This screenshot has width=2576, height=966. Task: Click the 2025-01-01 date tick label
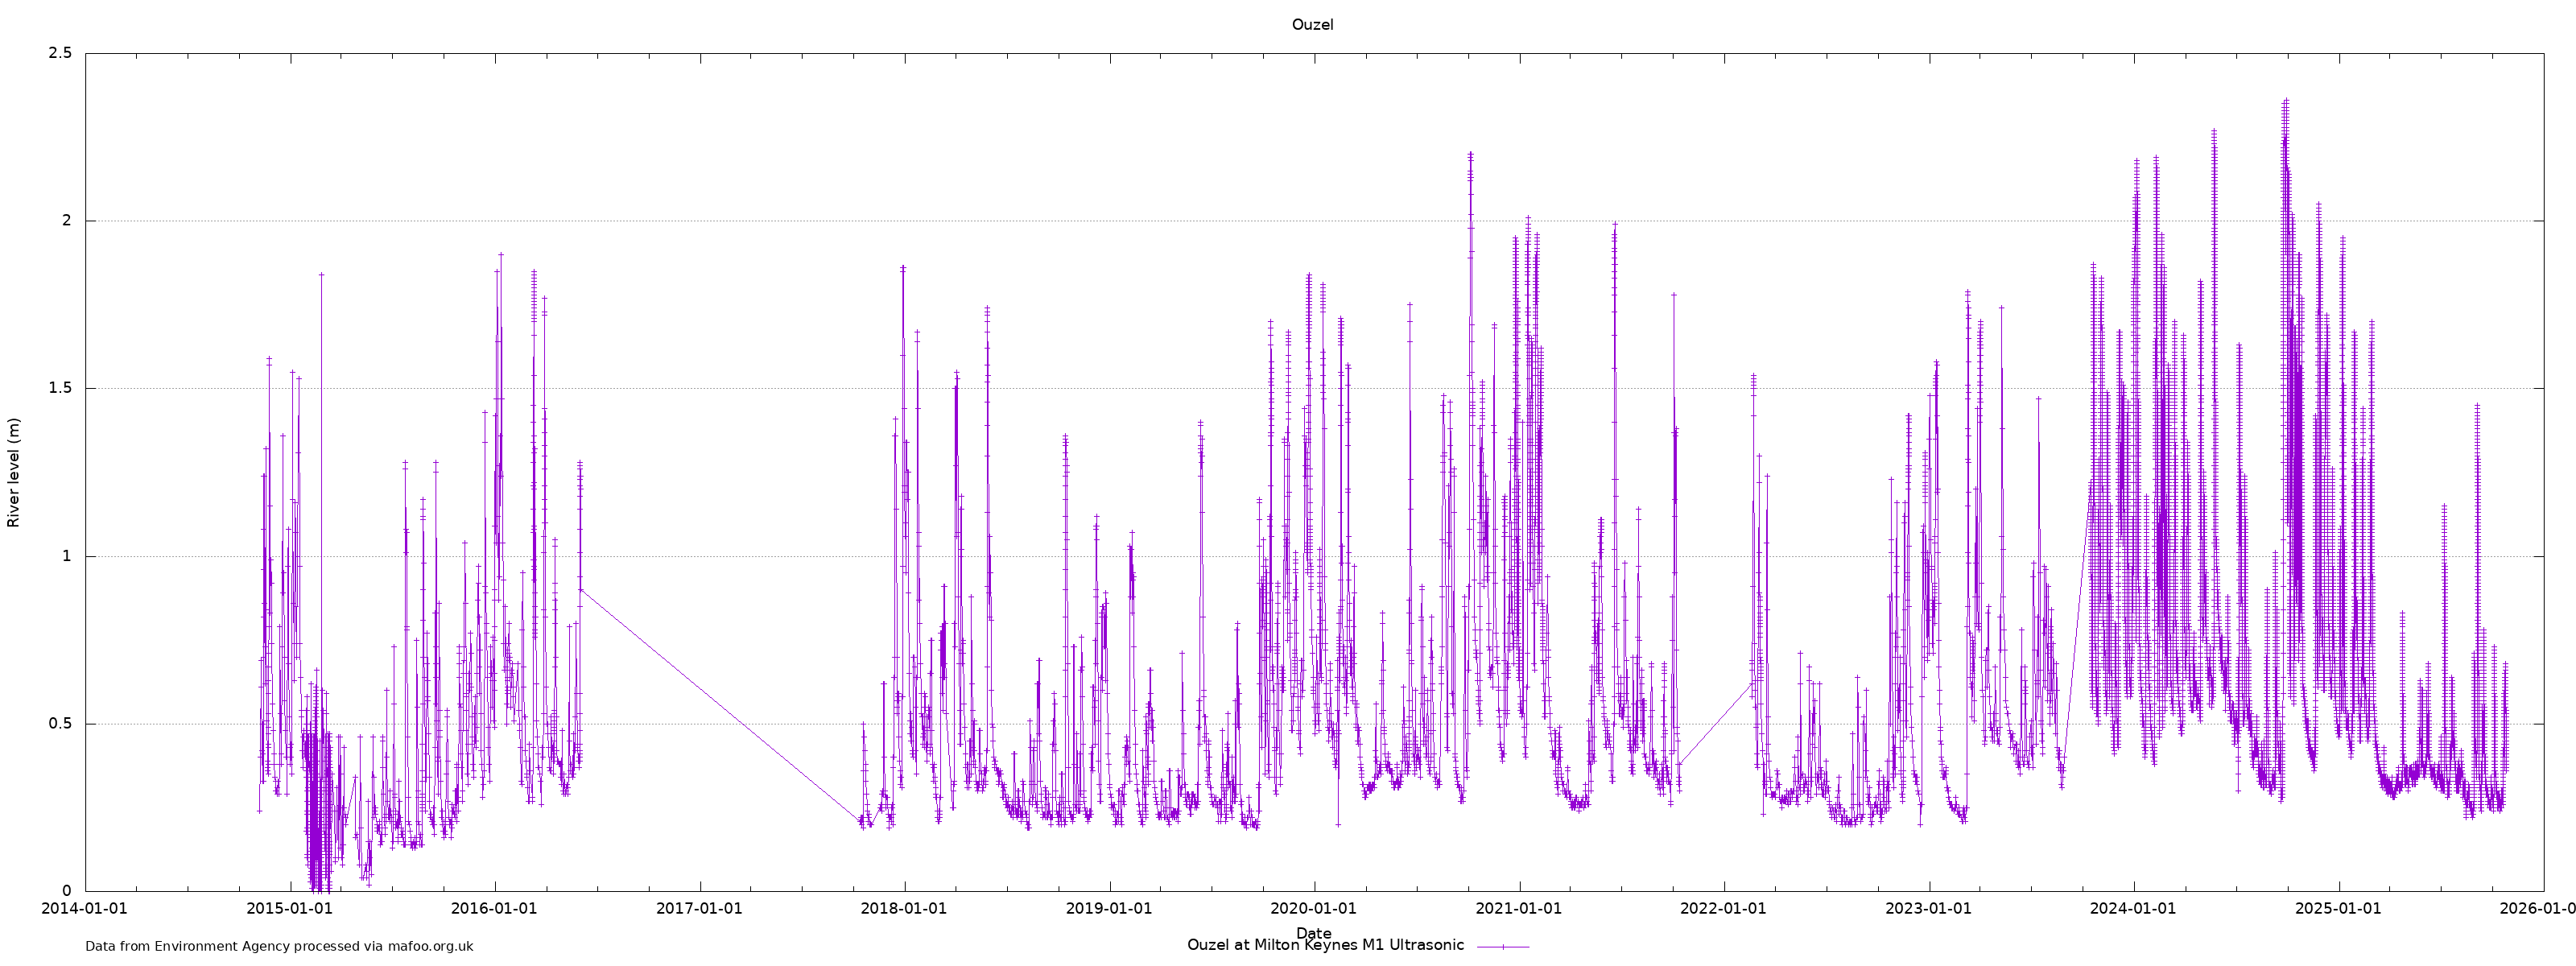2338,909
